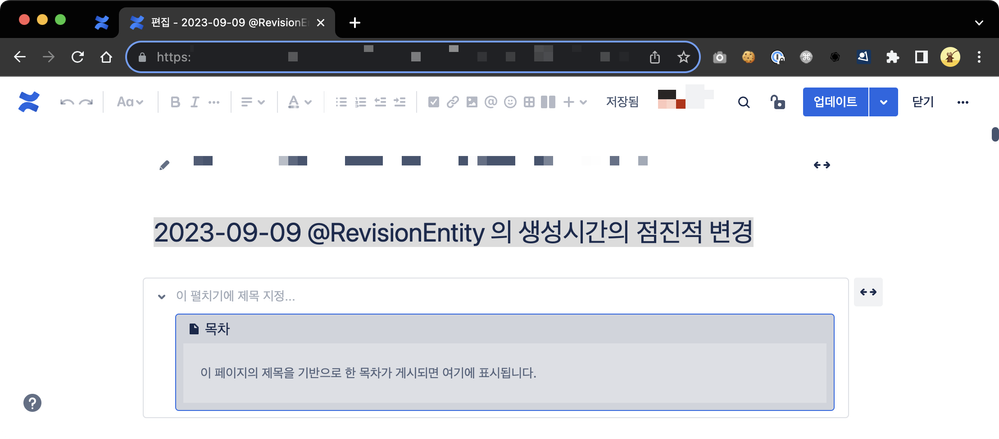
Task: Open the Chrome profile avatar
Action: tap(951, 57)
